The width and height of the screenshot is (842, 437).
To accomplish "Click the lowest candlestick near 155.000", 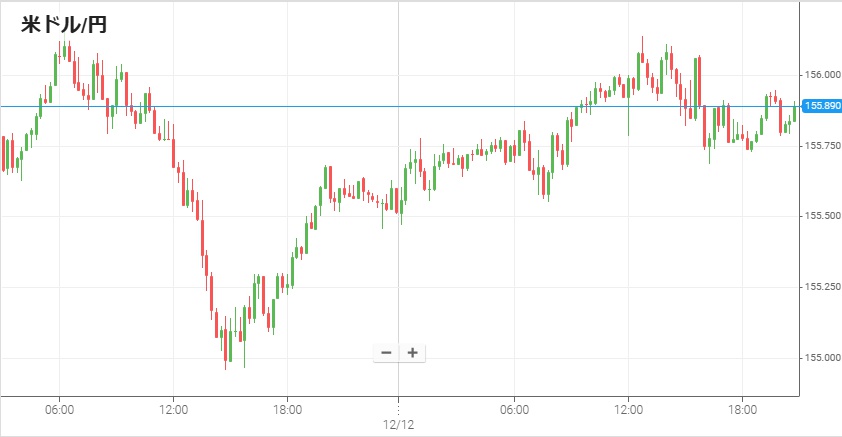I will click(226, 345).
